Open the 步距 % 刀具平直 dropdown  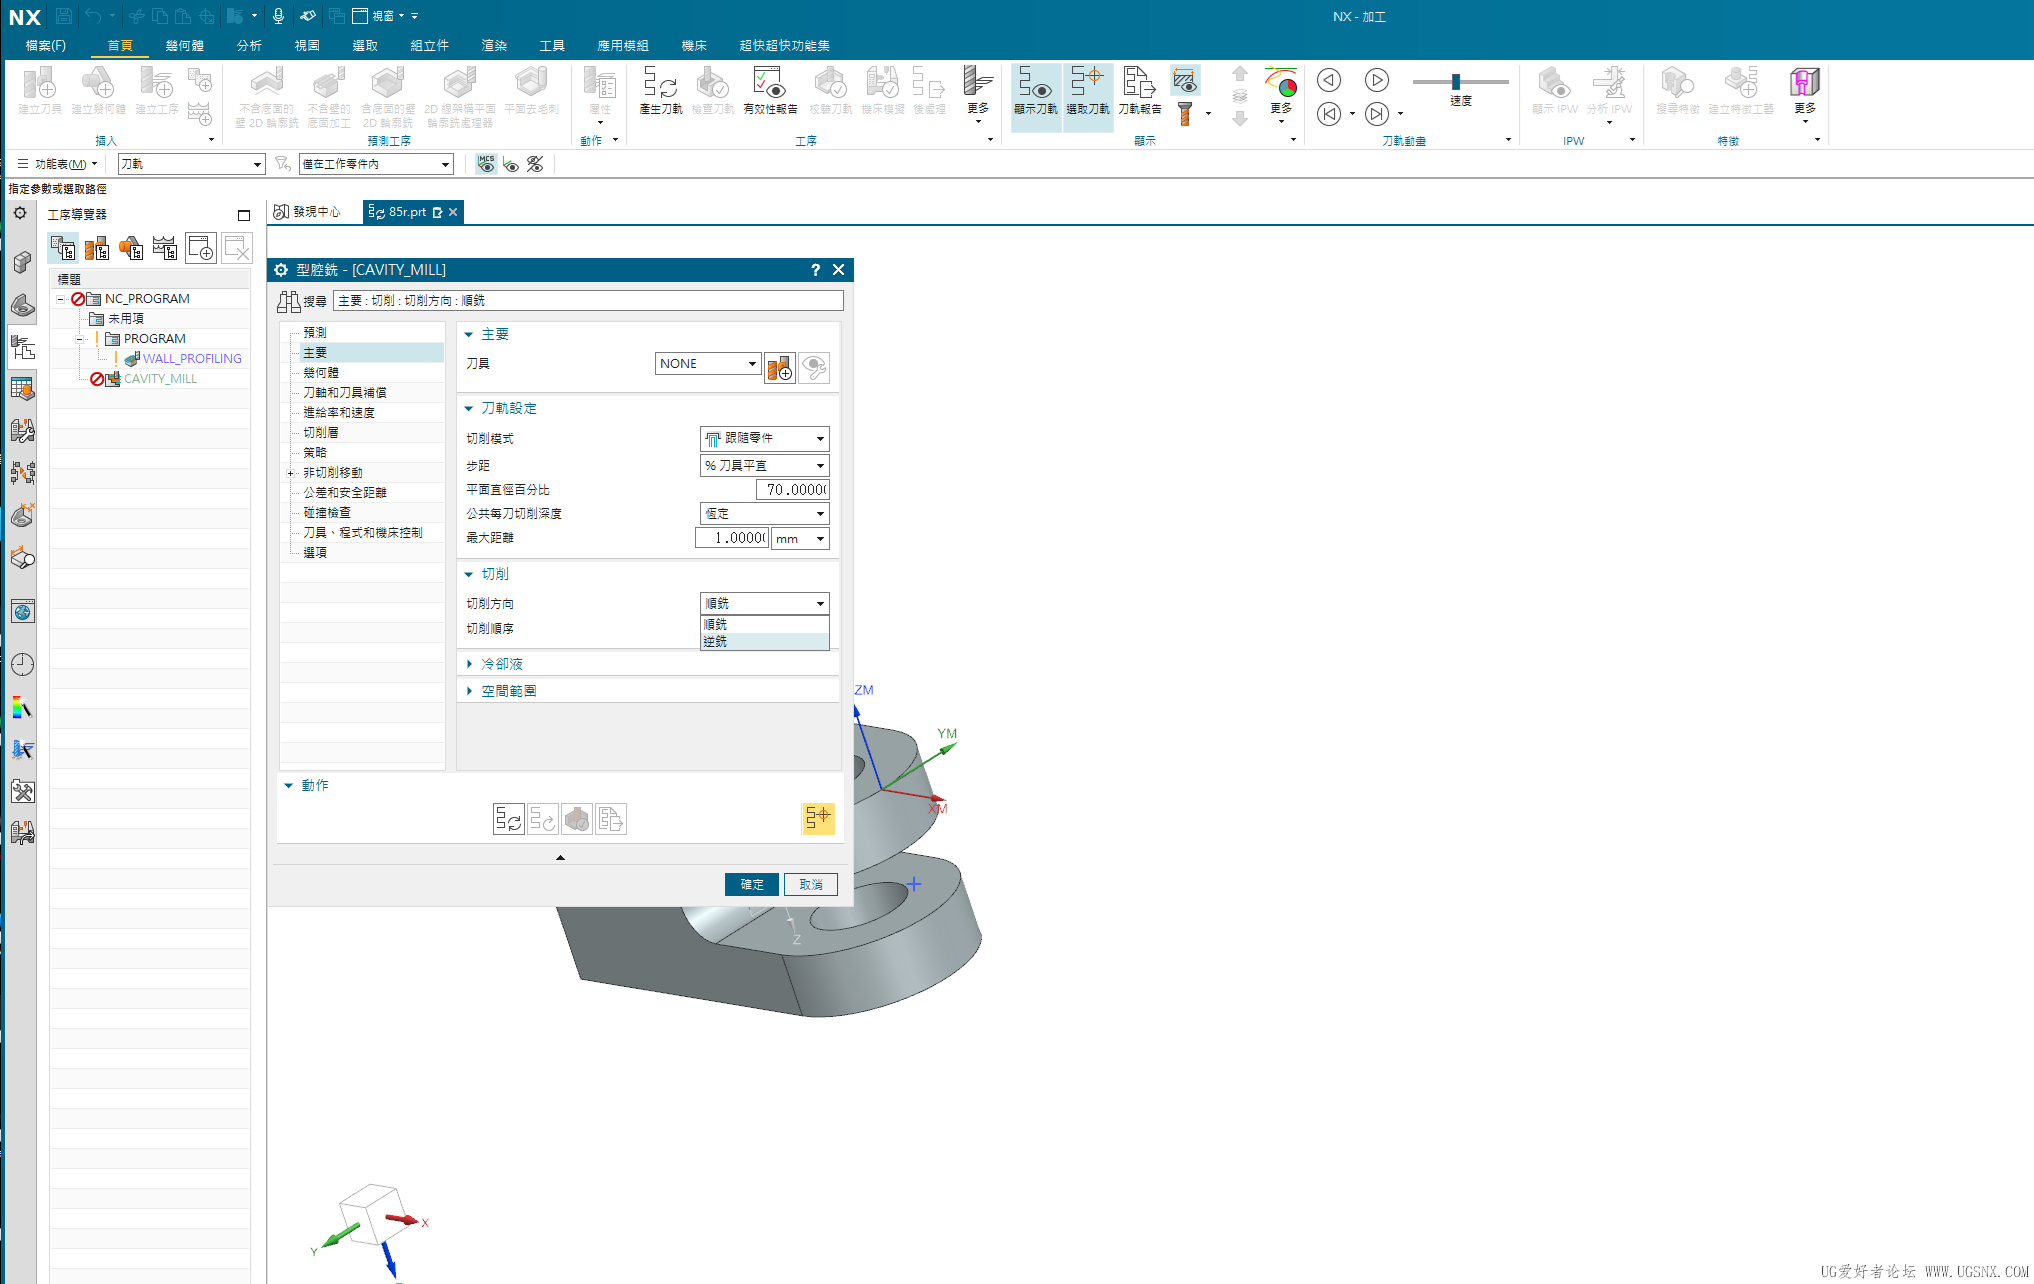coord(764,465)
